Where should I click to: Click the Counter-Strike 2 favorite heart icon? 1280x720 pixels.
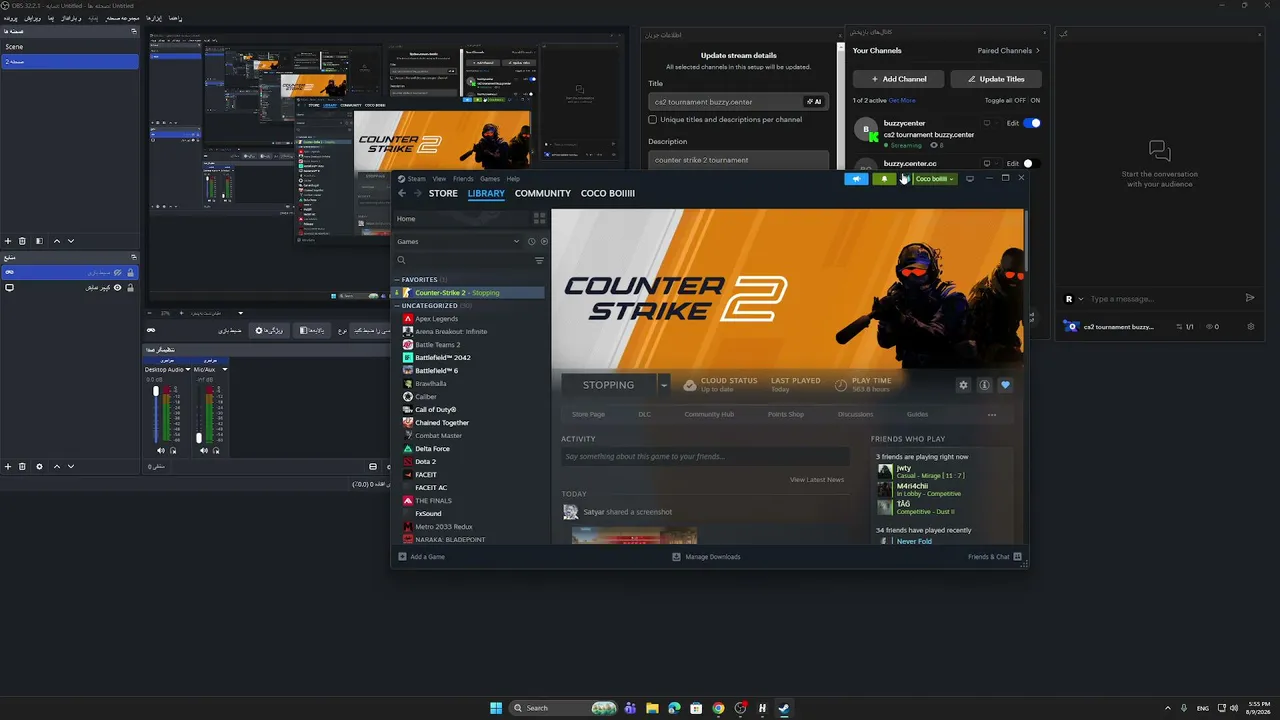[1005, 385]
